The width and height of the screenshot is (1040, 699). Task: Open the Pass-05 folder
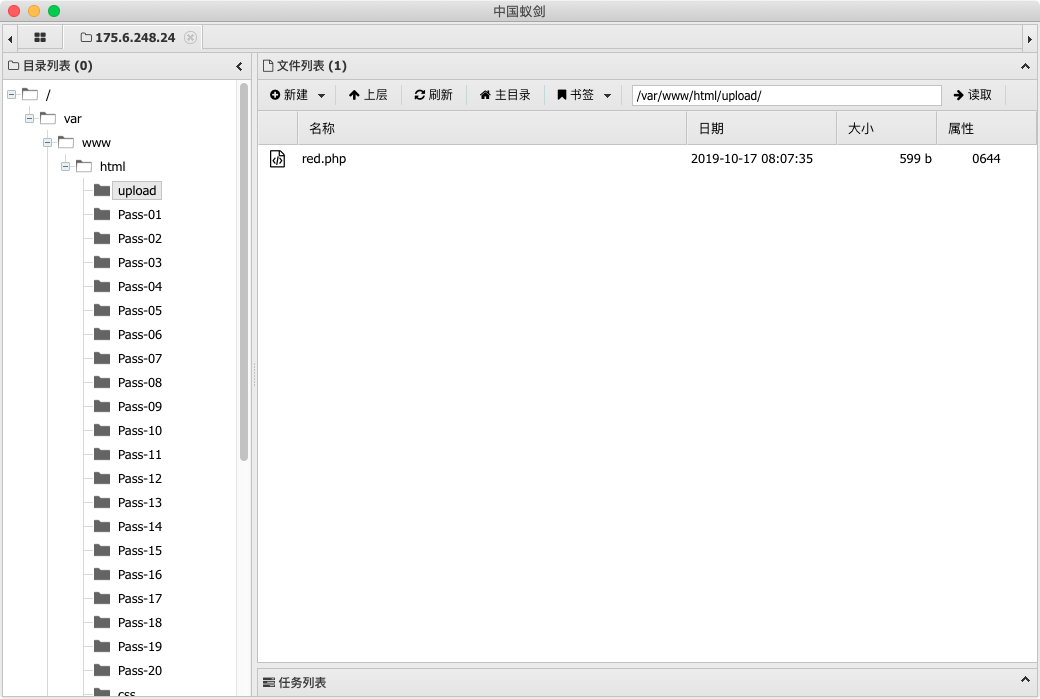coord(128,310)
